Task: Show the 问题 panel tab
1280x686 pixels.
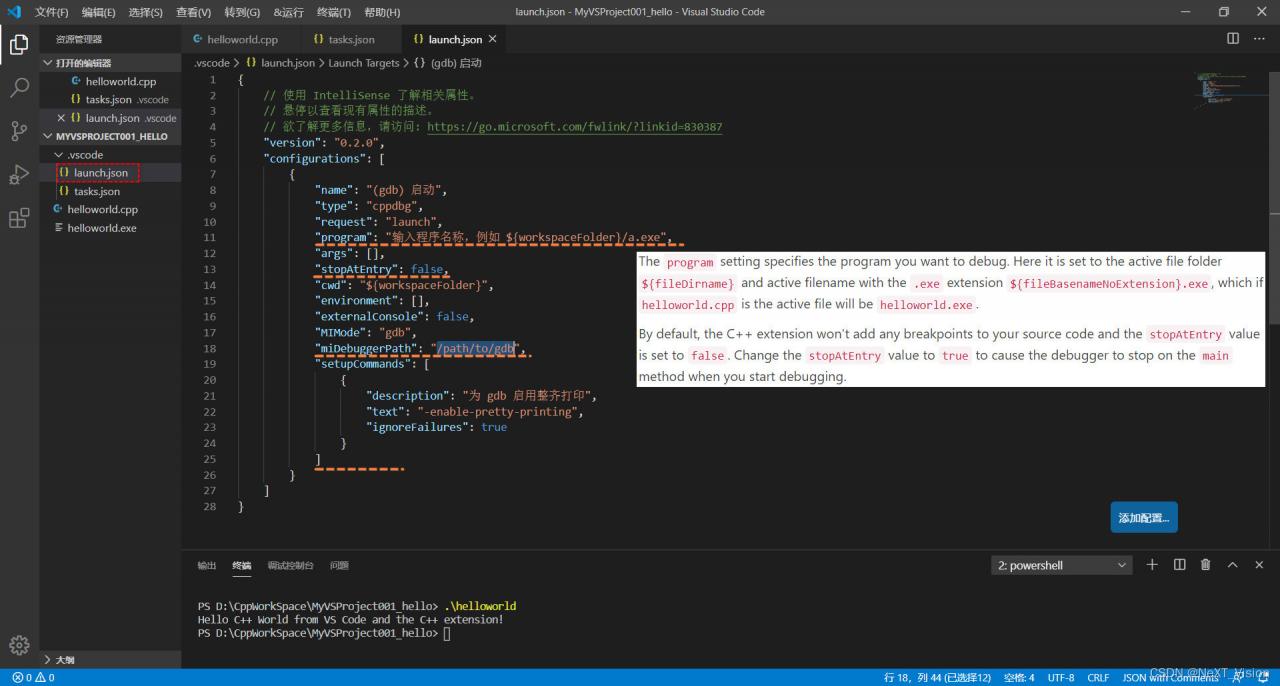Action: (340, 565)
